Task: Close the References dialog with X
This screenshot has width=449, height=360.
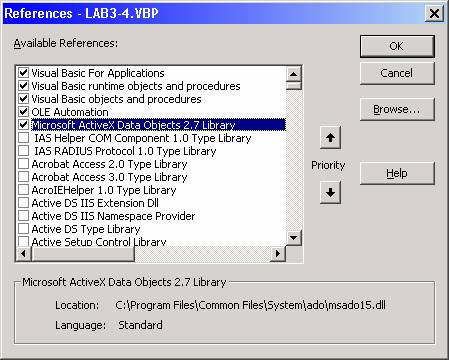Action: click(434, 14)
